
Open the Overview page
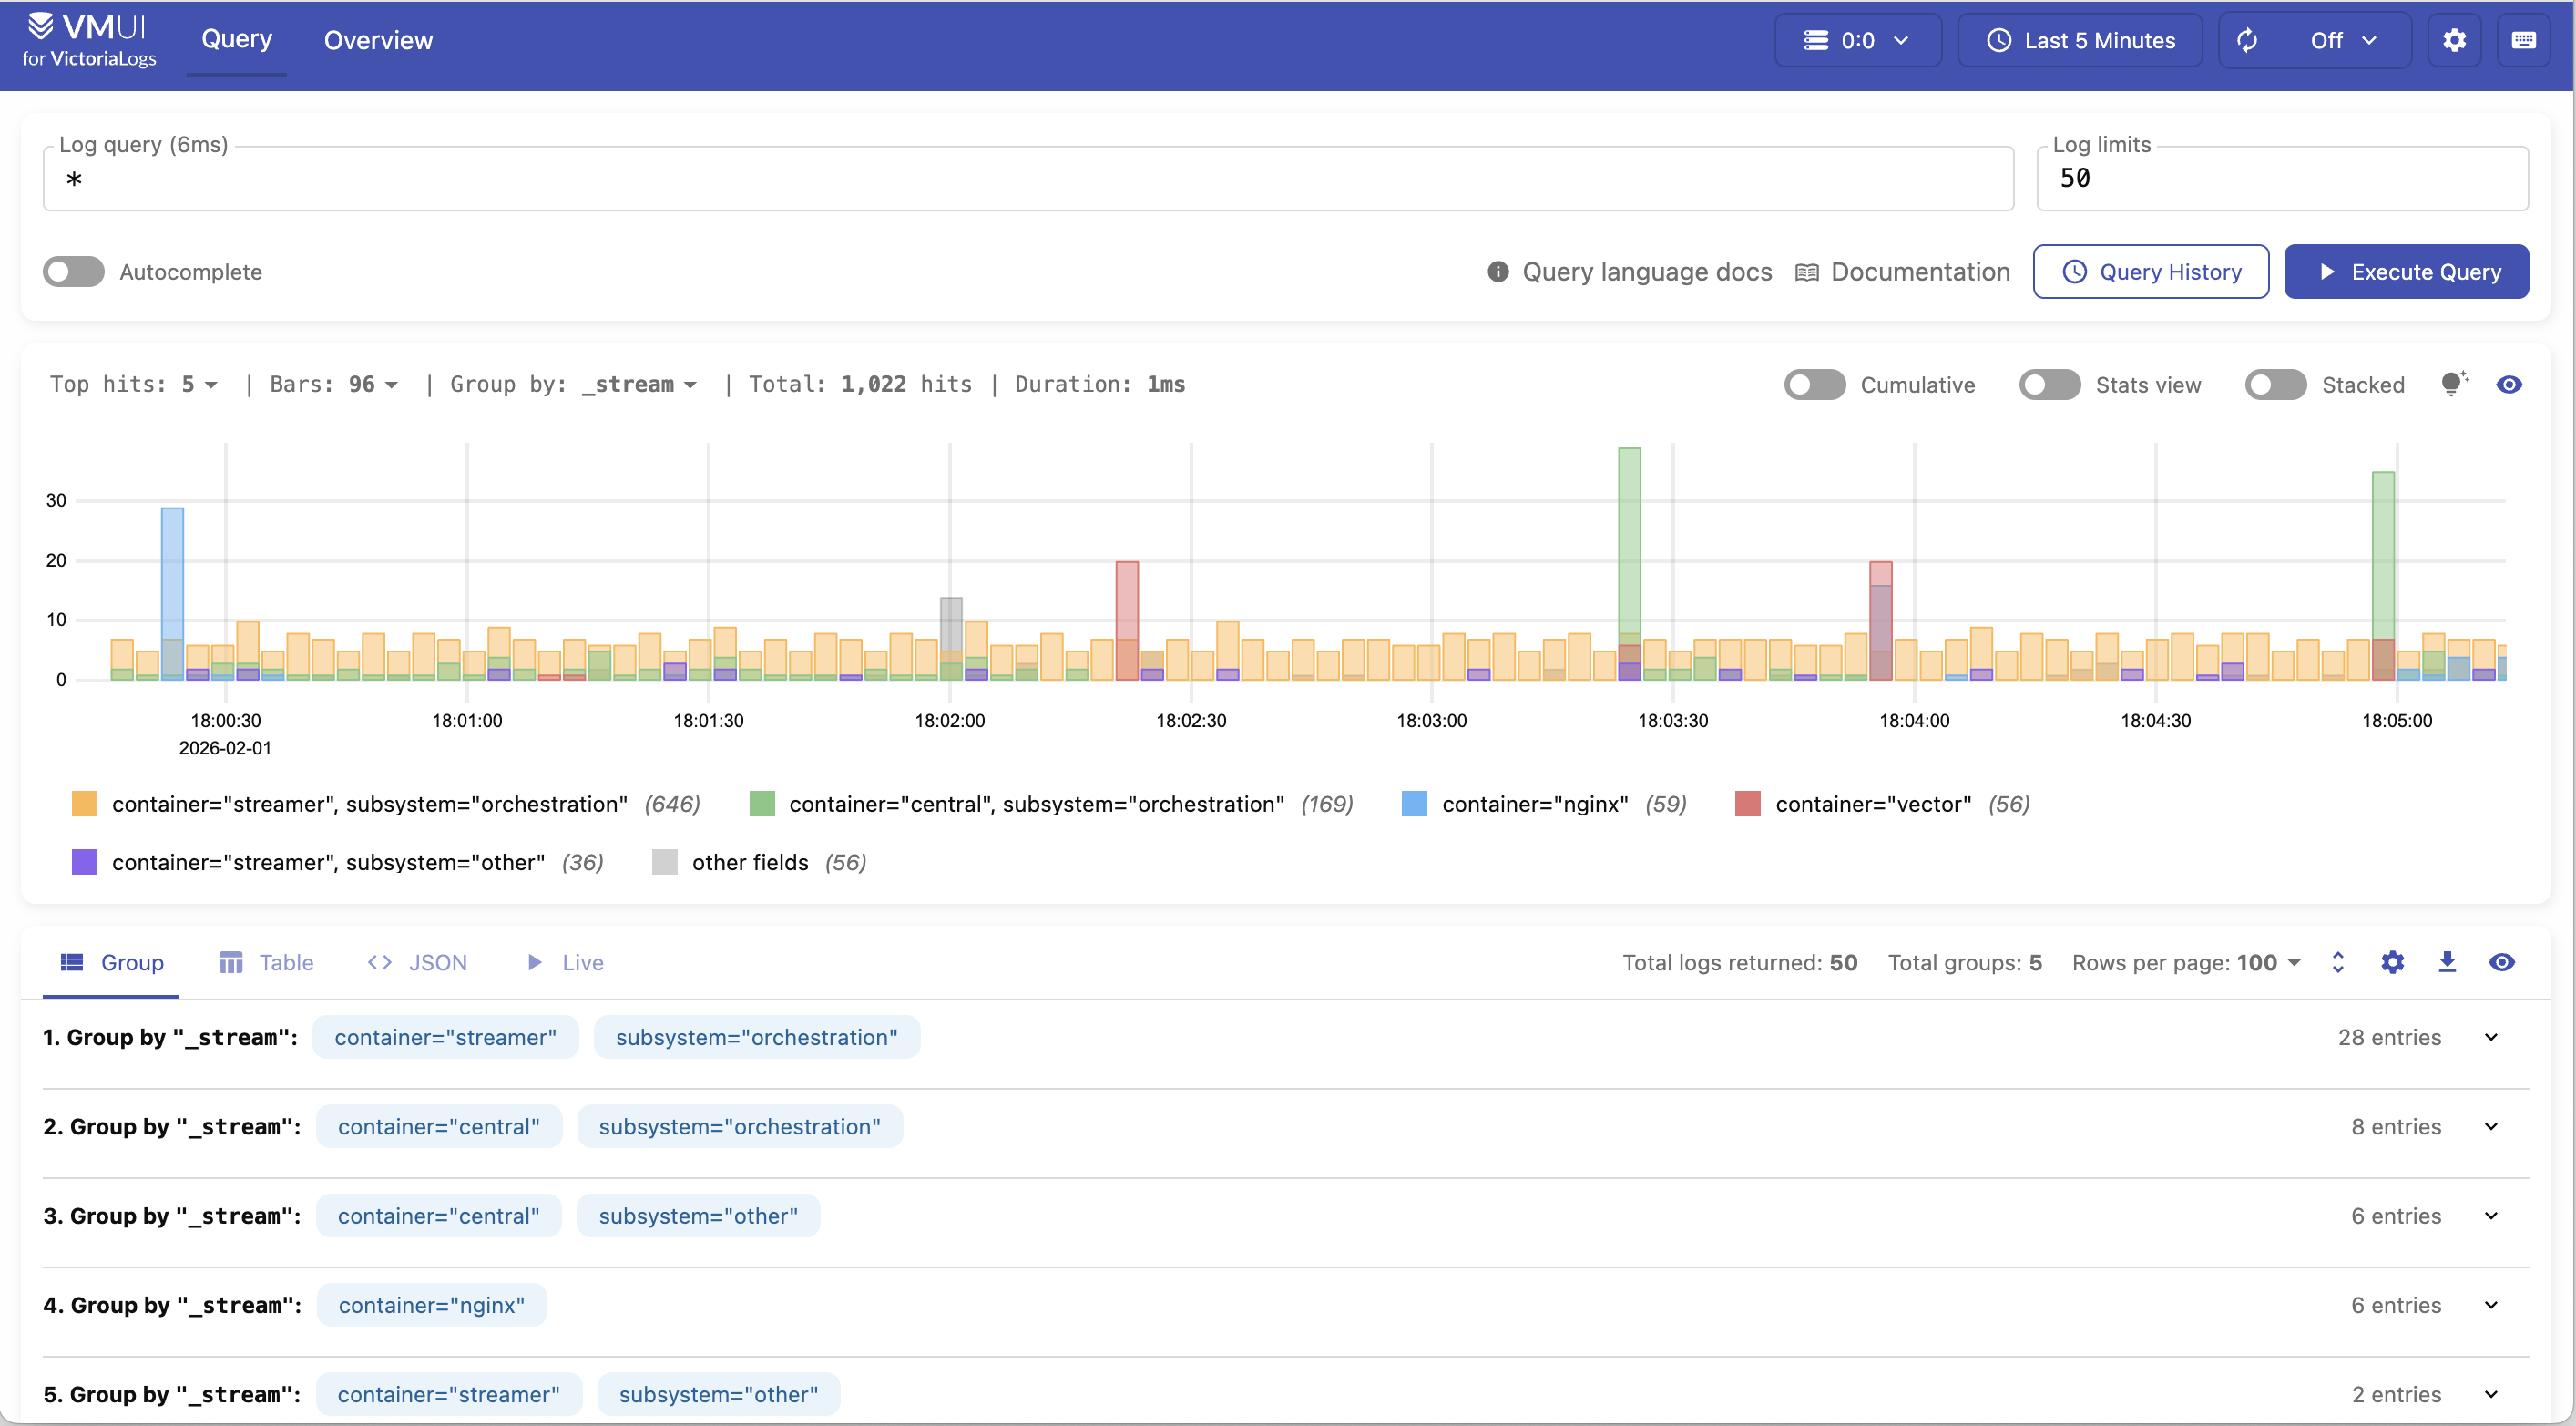point(378,40)
